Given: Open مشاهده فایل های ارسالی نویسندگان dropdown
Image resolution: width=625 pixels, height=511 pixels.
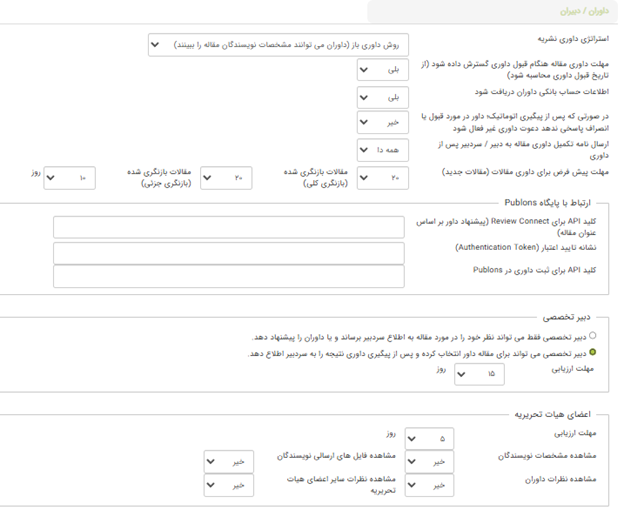Looking at the screenshot, I should (229, 462).
